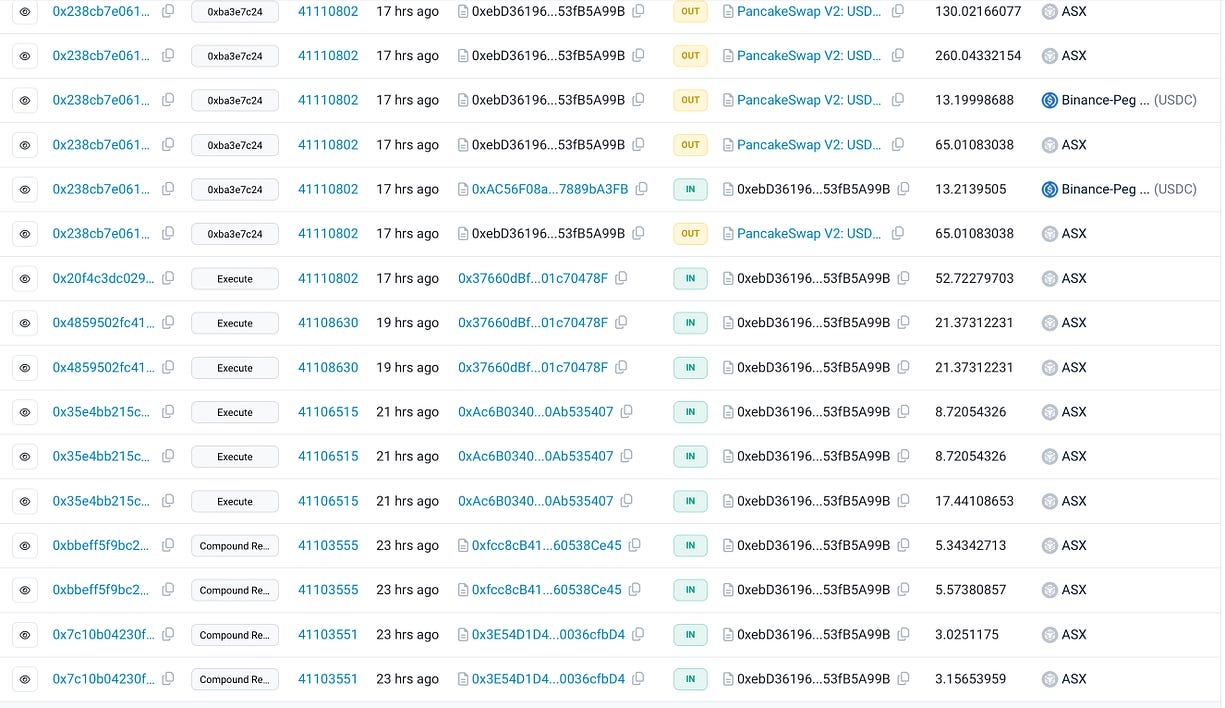The height and width of the screenshot is (708, 1225).
Task: Copy transaction hash in the 5.34342713 row
Action: pos(168,545)
